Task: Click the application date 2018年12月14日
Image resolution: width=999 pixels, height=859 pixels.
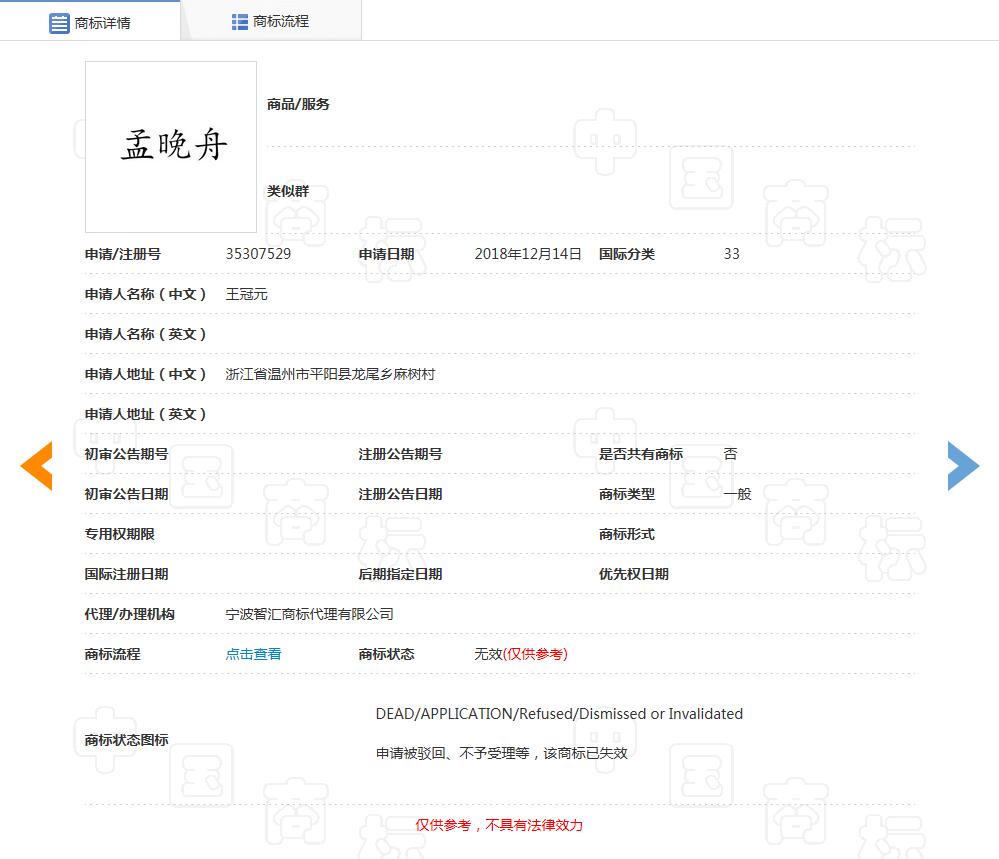Action: click(x=527, y=254)
